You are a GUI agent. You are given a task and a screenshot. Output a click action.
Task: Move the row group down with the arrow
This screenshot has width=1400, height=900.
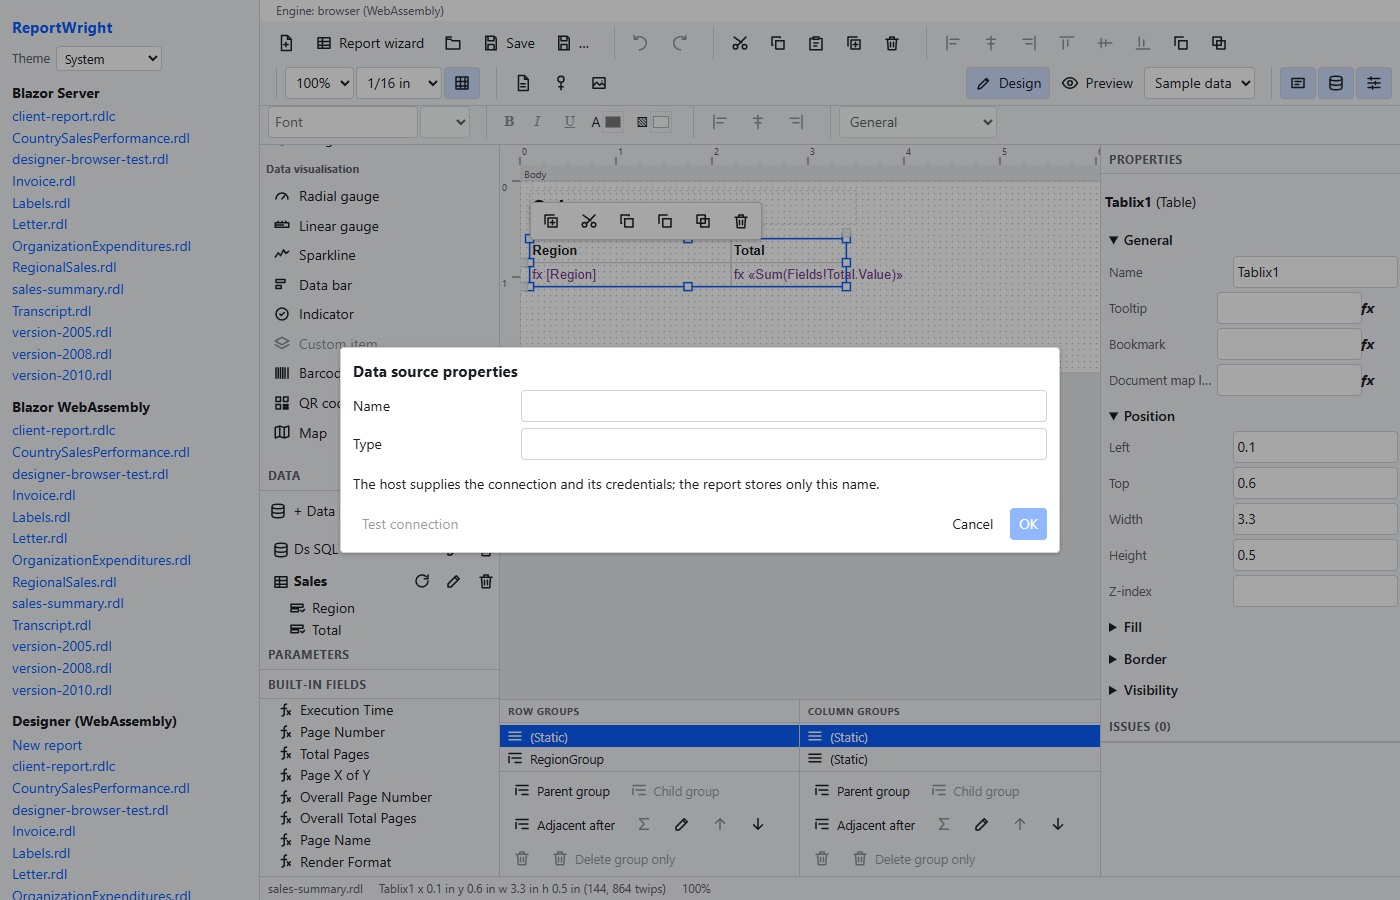point(758,825)
